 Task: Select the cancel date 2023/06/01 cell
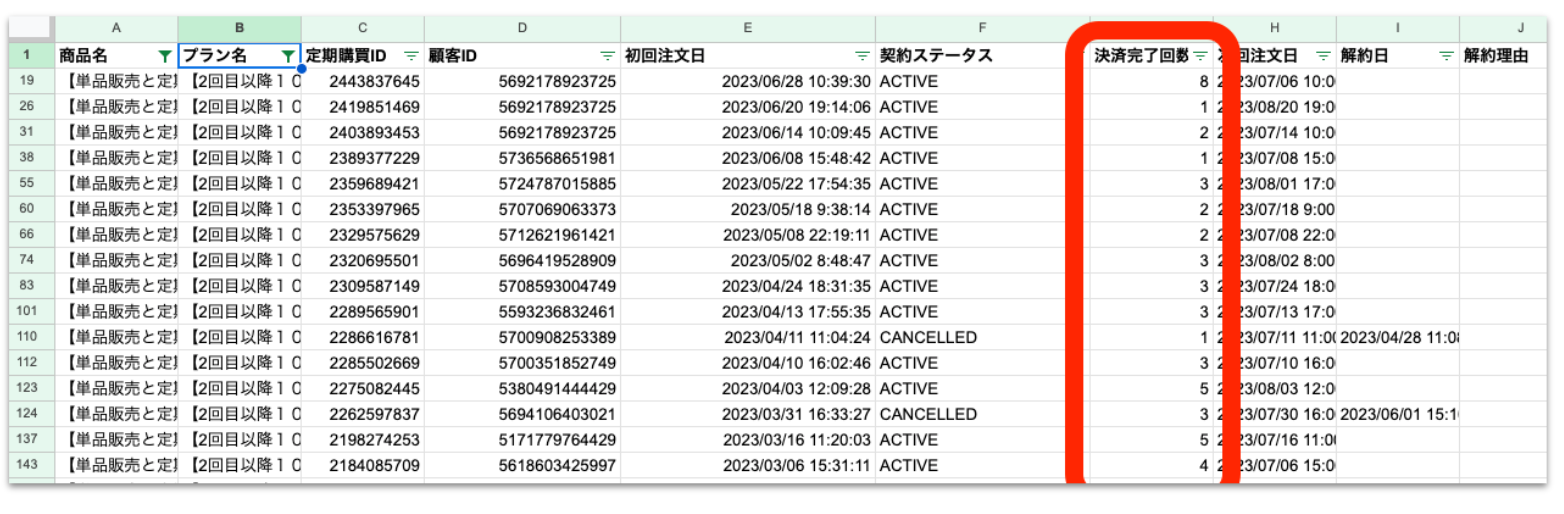[1397, 414]
